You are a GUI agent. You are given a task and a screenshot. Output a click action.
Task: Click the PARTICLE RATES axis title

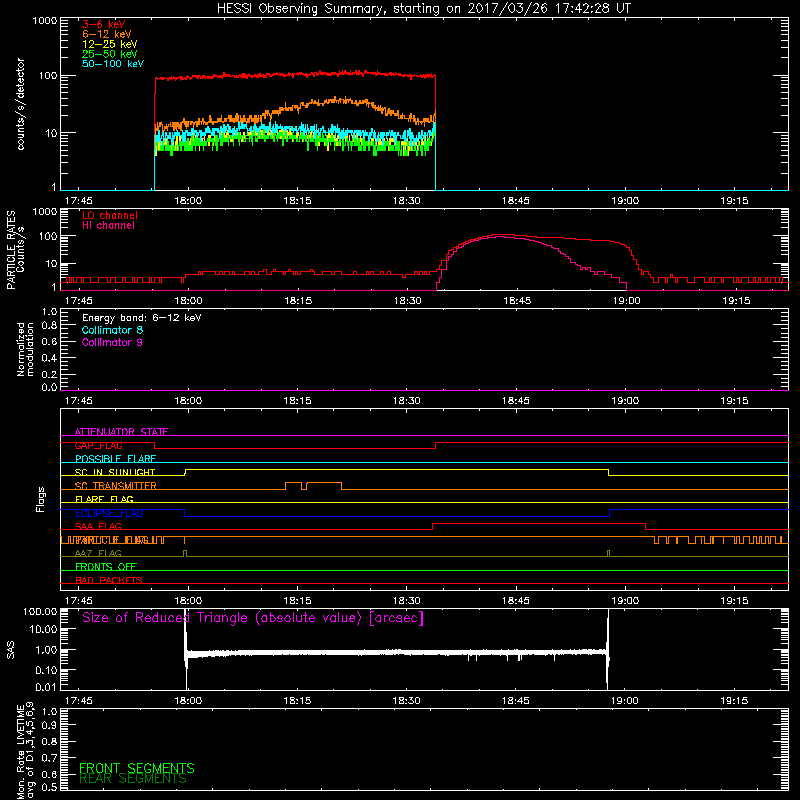coord(15,250)
